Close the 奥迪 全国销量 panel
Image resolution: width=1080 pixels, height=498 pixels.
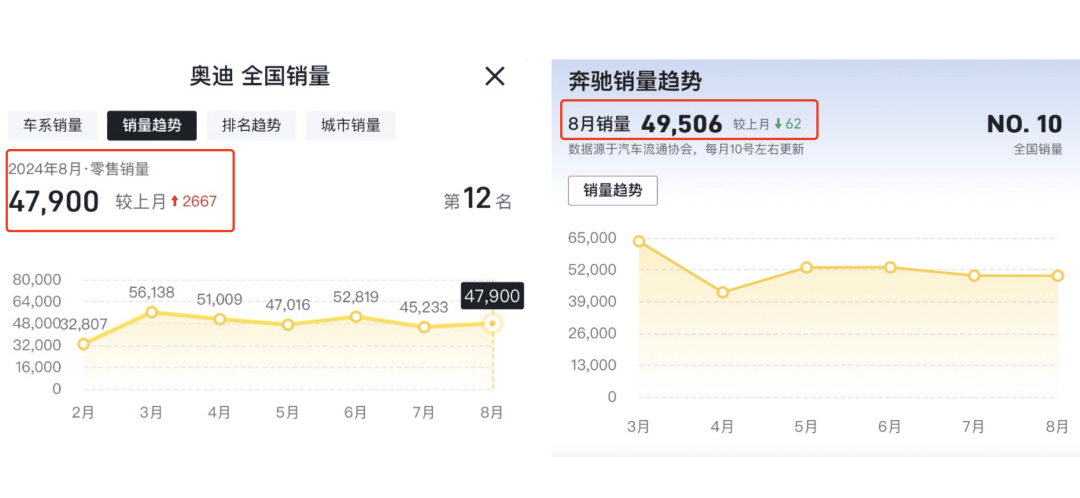click(x=494, y=76)
